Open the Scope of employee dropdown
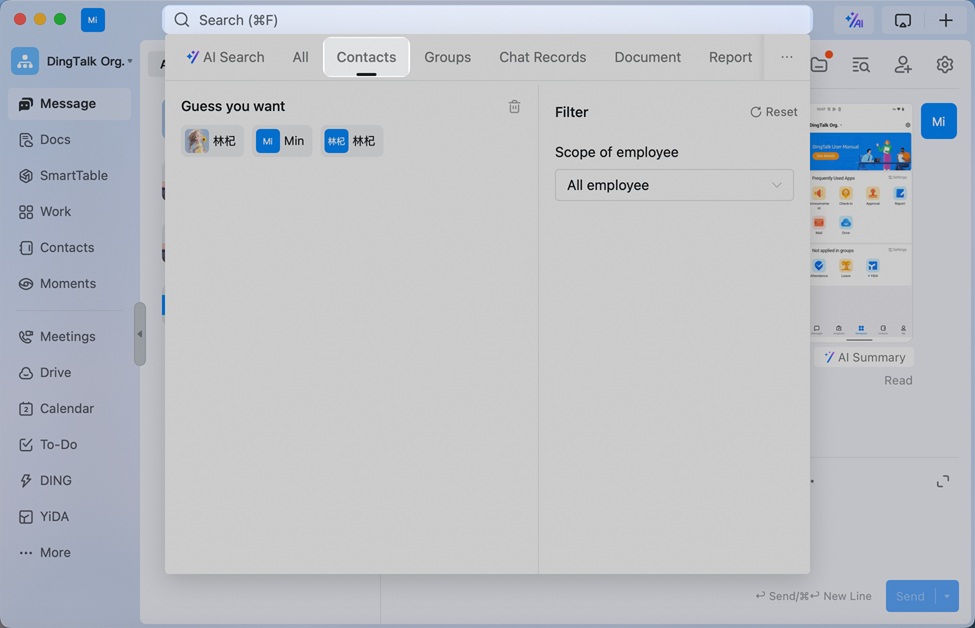 [x=674, y=185]
